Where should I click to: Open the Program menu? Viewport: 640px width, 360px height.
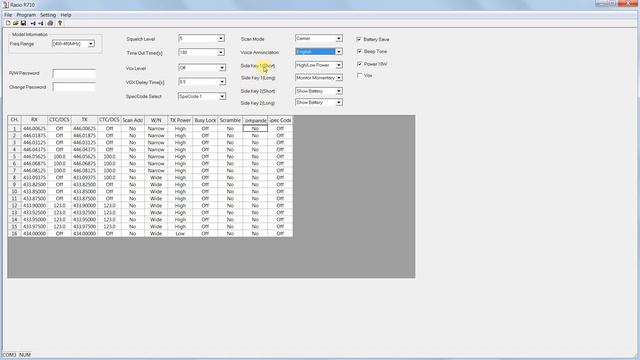[26, 15]
